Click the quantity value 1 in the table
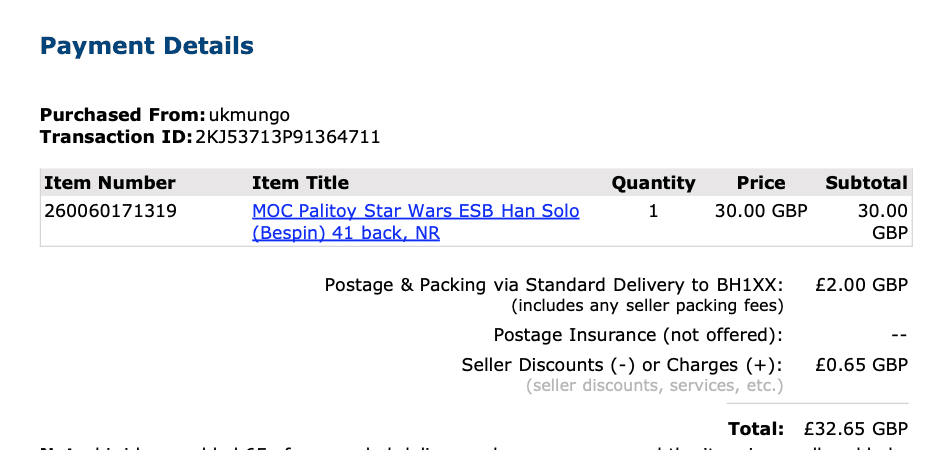Screen dimensions: 940x450 pyautogui.click(x=654, y=212)
